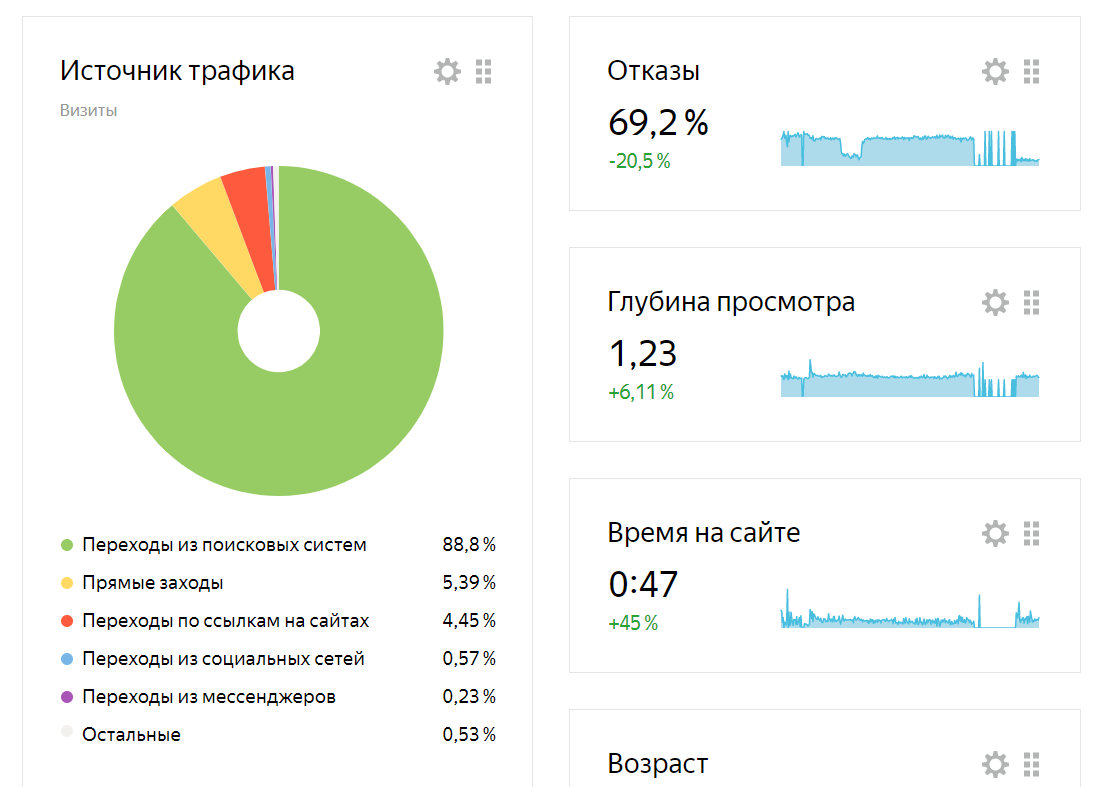
Task: Click the 0,53 % value
Action: click(469, 735)
